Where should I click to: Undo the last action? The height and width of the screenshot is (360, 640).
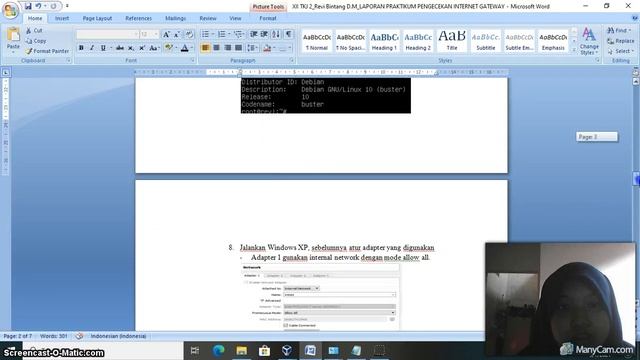[x=38, y=6]
